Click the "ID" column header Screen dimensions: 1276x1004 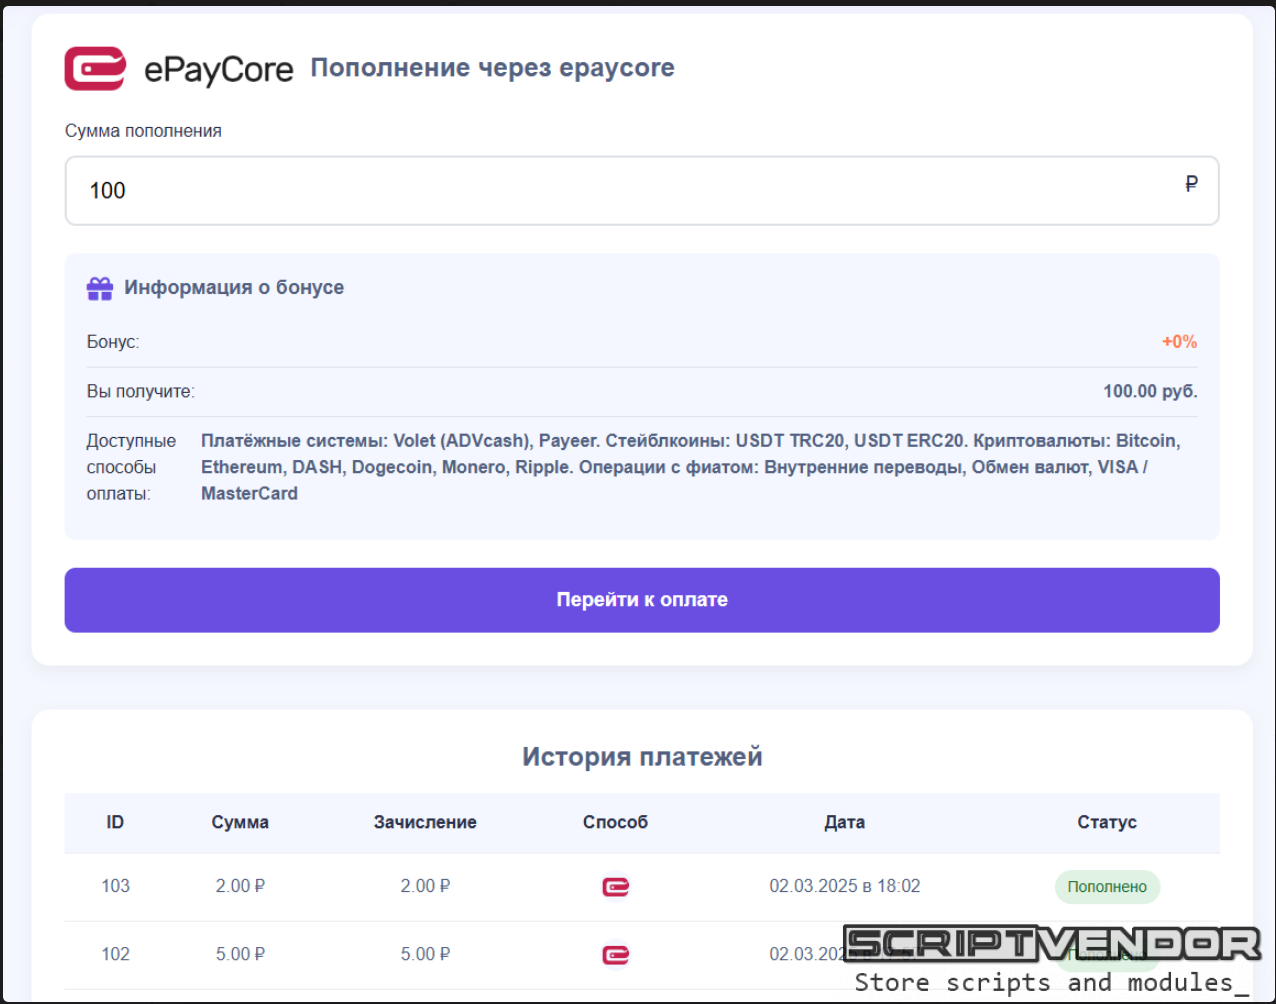coord(115,822)
